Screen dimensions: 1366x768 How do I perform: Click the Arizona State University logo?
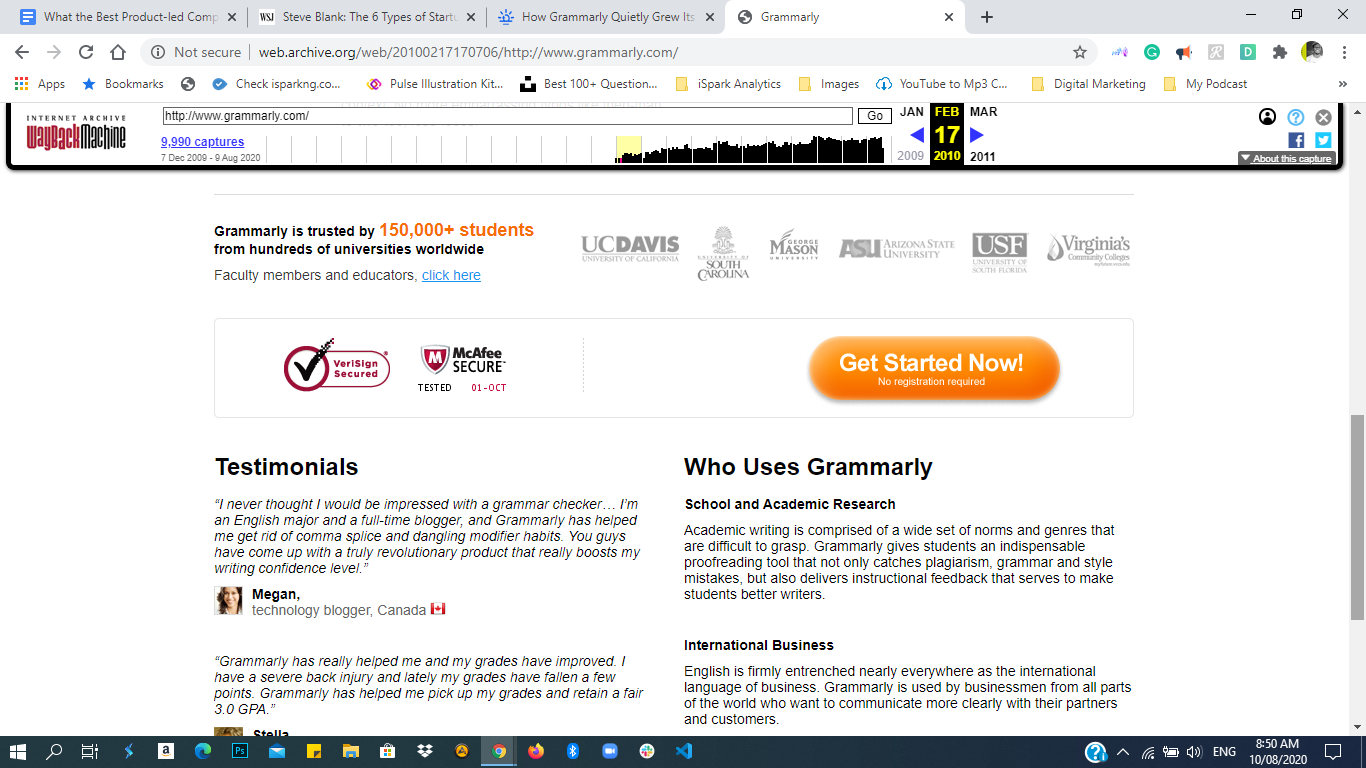pyautogui.click(x=897, y=248)
